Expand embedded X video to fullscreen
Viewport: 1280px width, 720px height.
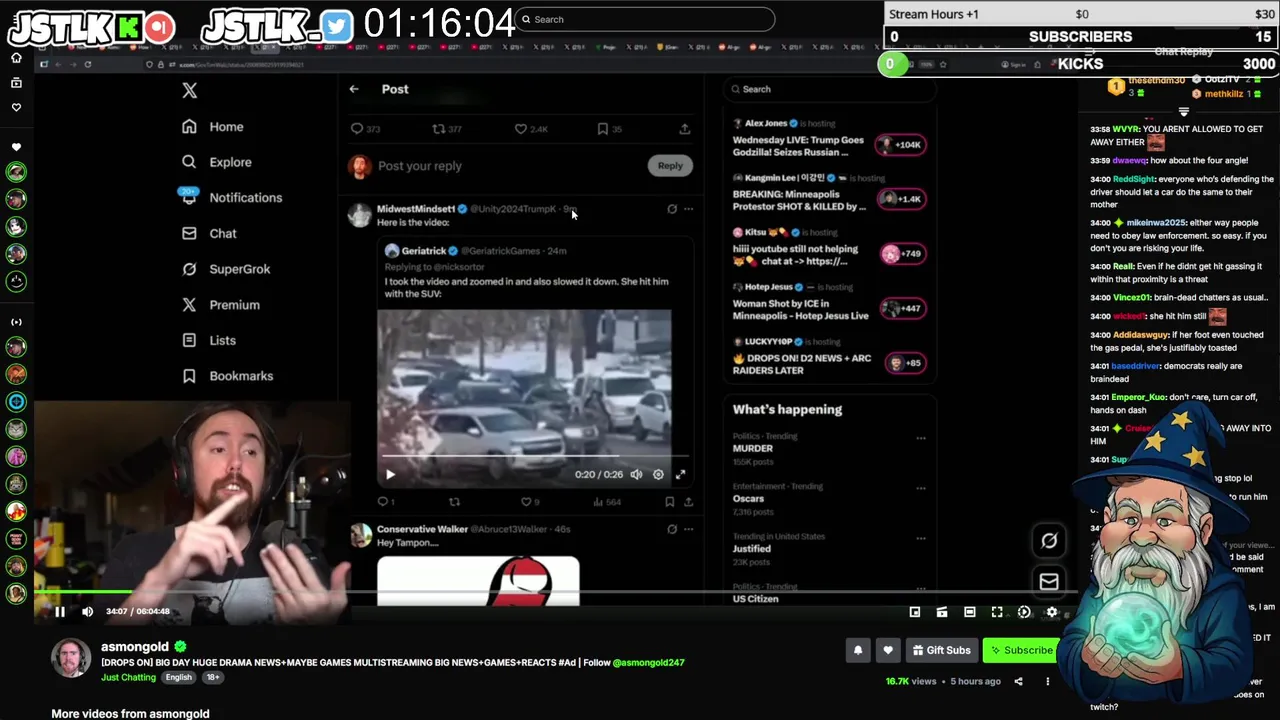tap(680, 475)
